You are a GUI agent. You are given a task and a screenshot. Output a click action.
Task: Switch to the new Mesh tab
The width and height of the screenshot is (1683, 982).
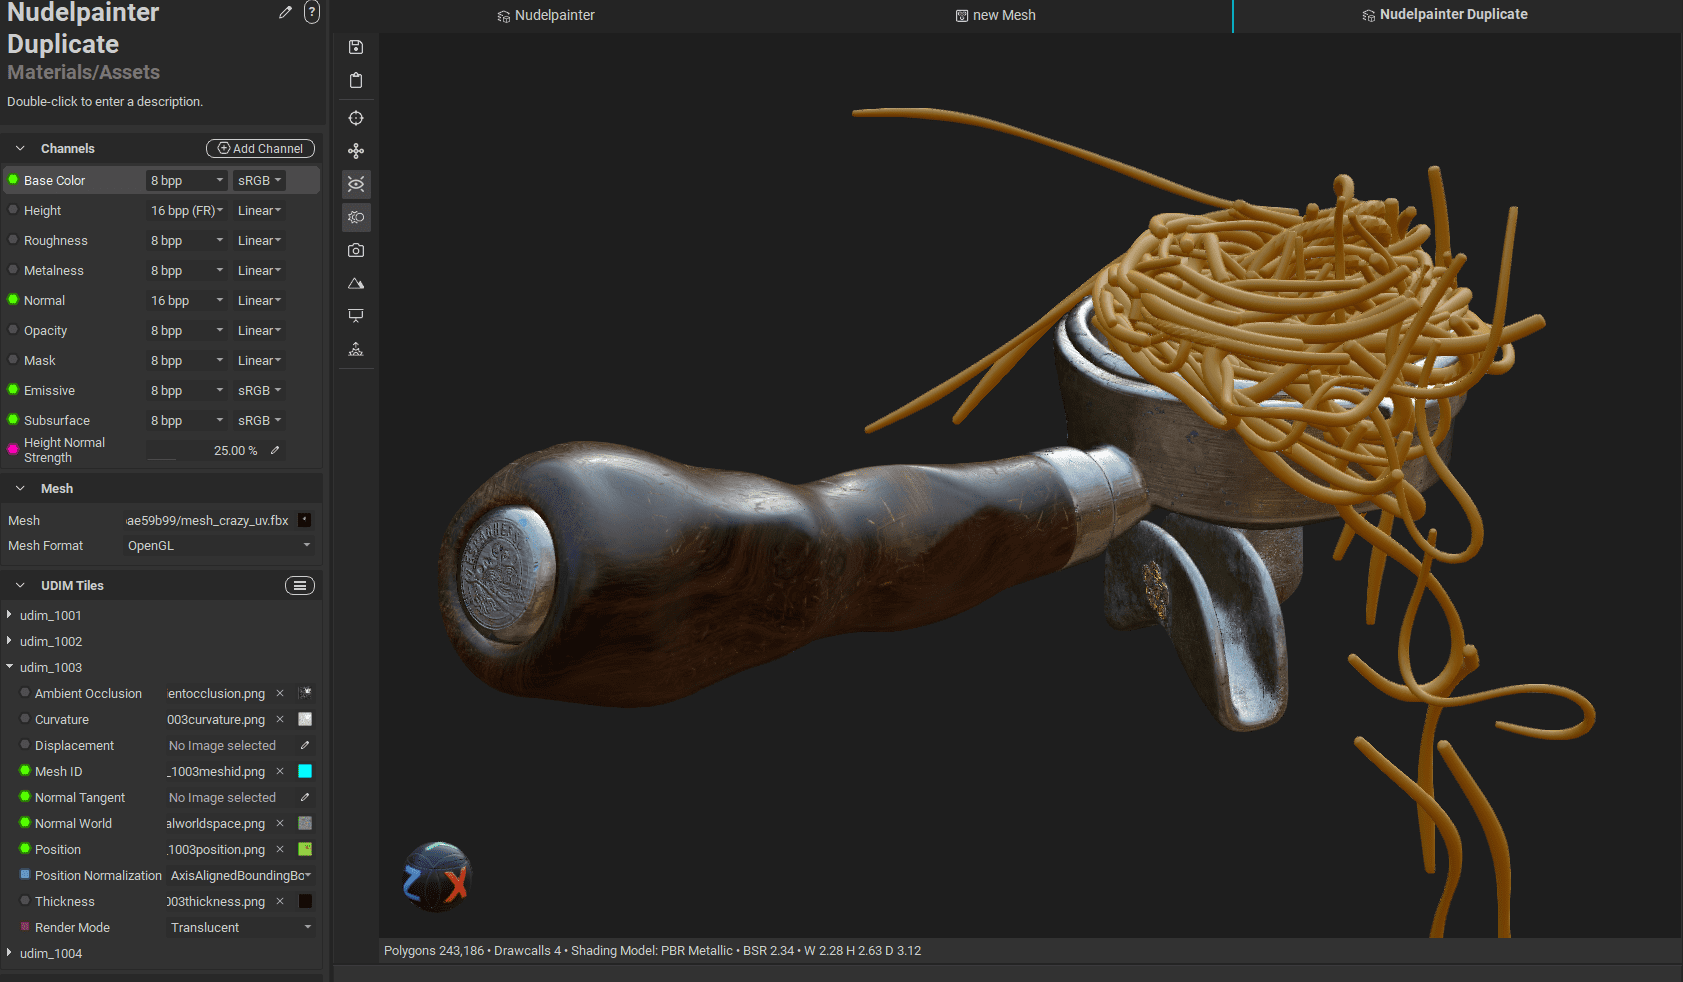pos(995,15)
